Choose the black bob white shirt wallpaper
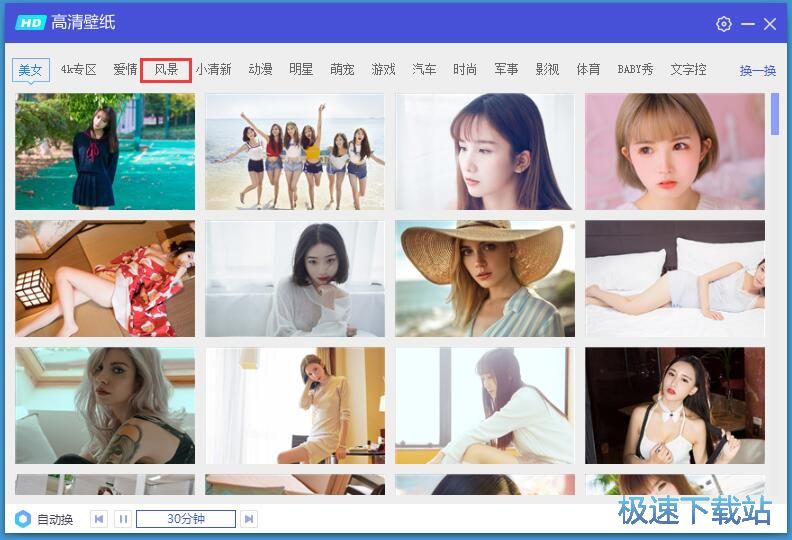 pos(295,278)
